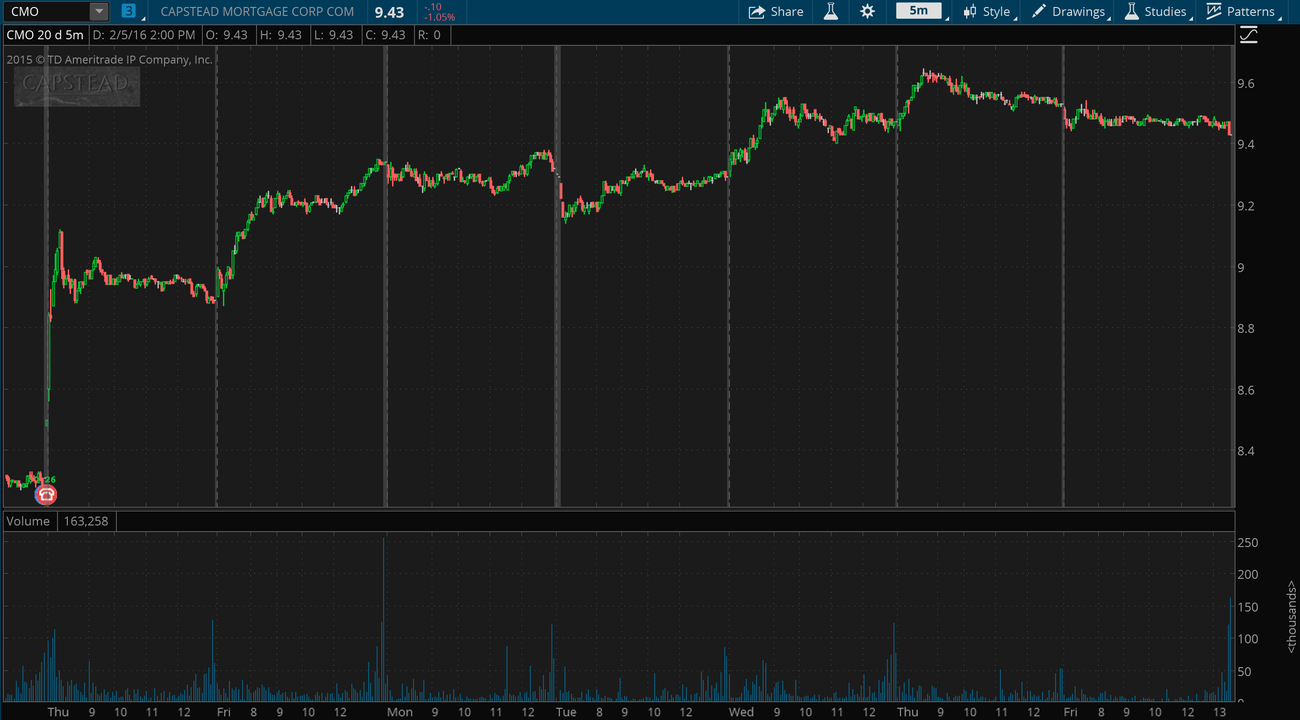Open the 5m timeframe selector
This screenshot has height=720, width=1300.
tap(918, 11)
